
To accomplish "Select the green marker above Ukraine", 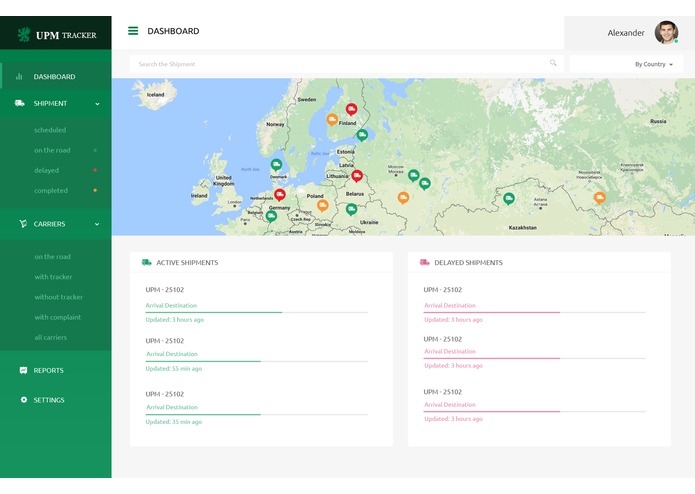I will click(351, 209).
